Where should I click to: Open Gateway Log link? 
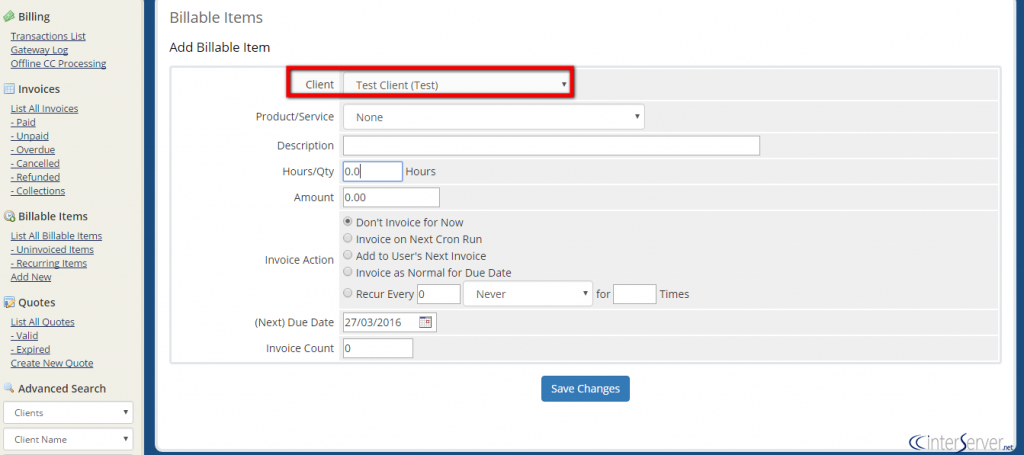(x=39, y=50)
